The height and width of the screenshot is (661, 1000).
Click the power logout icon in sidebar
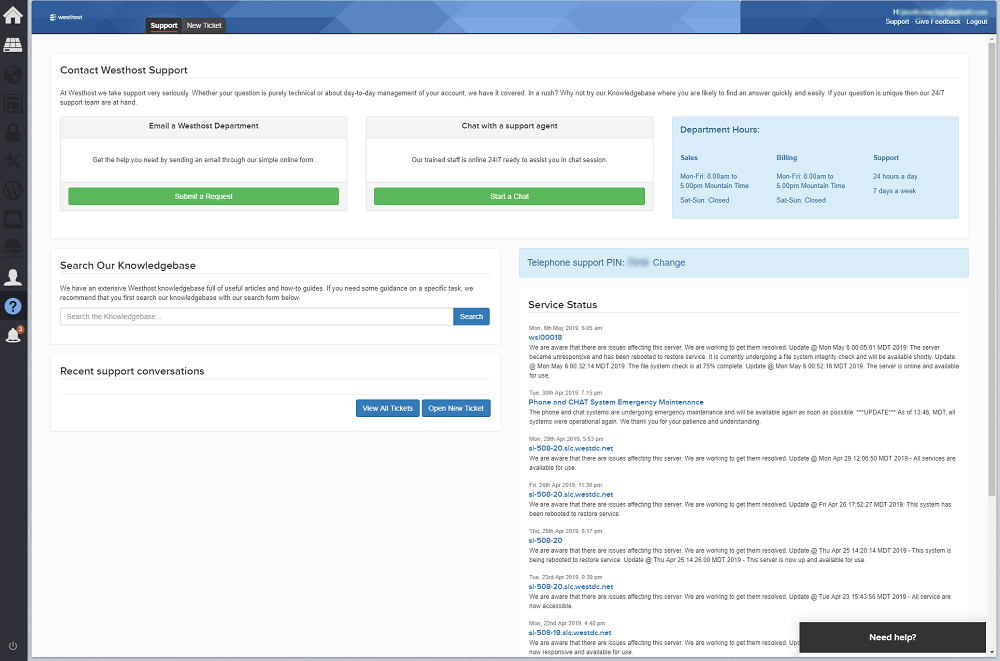tap(13, 646)
